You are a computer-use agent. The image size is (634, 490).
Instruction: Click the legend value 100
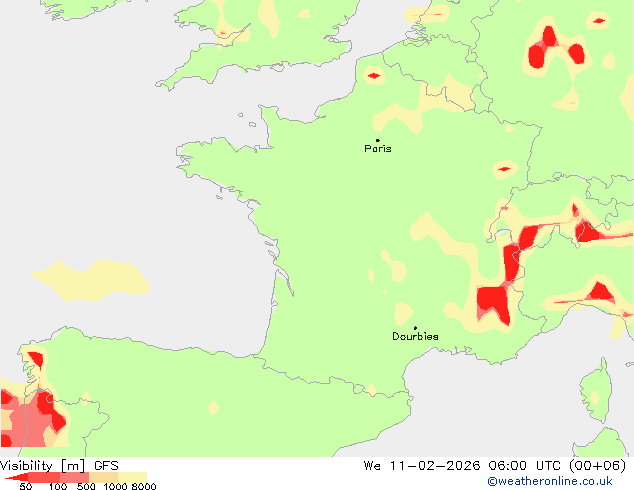(58, 486)
